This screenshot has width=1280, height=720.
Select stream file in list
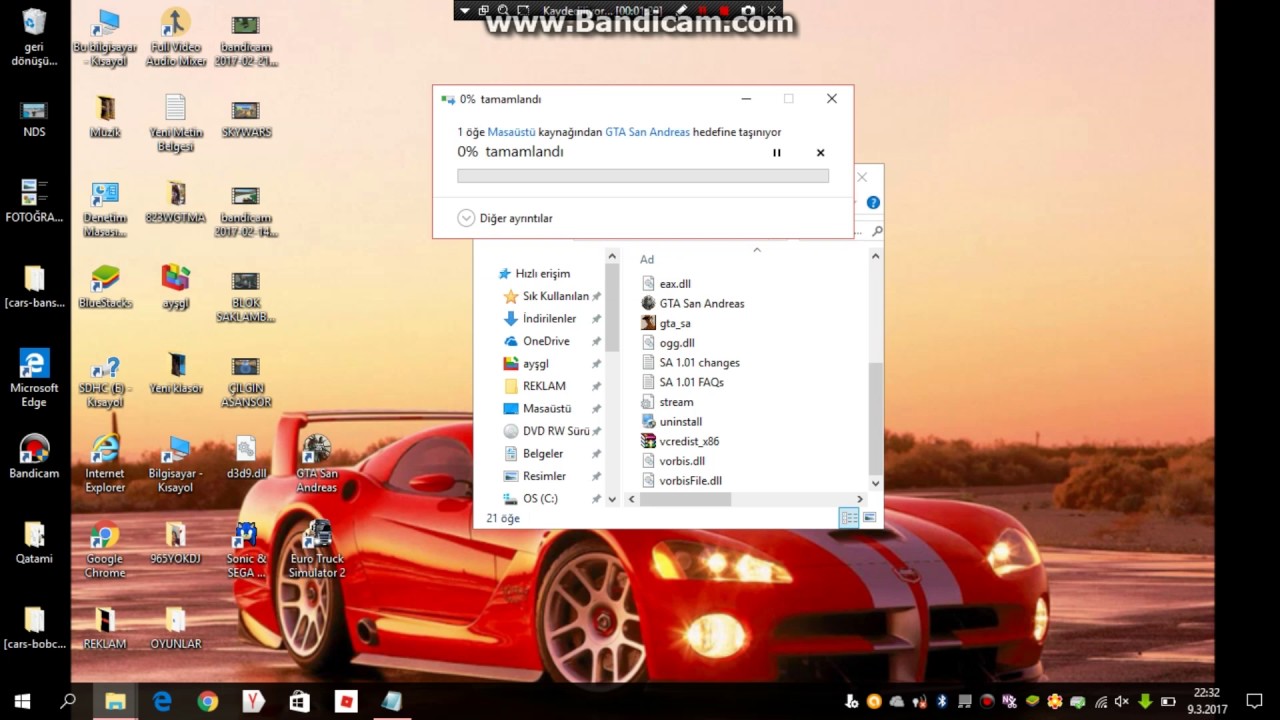tap(667, 402)
